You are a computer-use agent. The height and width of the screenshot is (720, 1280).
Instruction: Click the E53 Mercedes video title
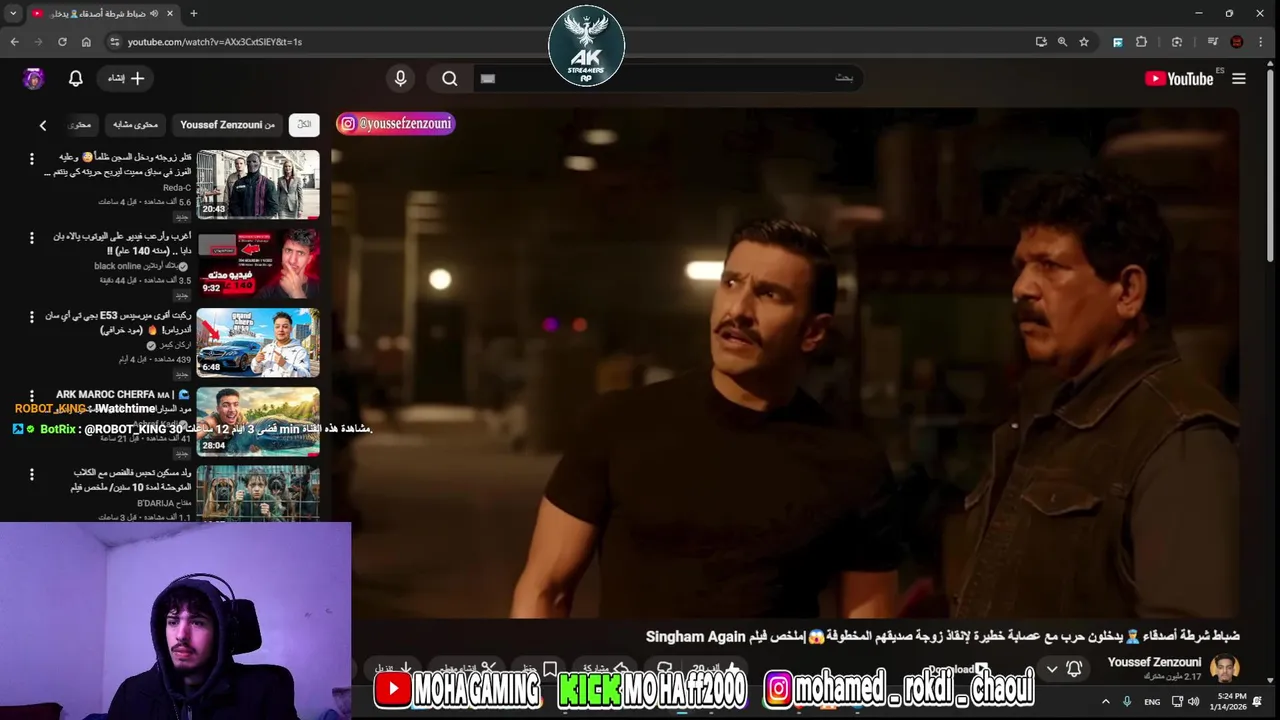pos(118,322)
